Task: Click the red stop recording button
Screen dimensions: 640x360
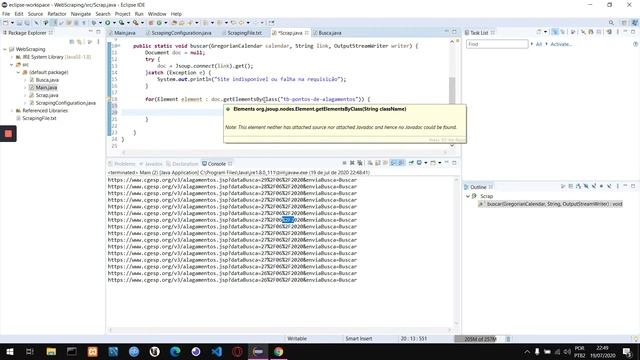Action: tap(8, 133)
